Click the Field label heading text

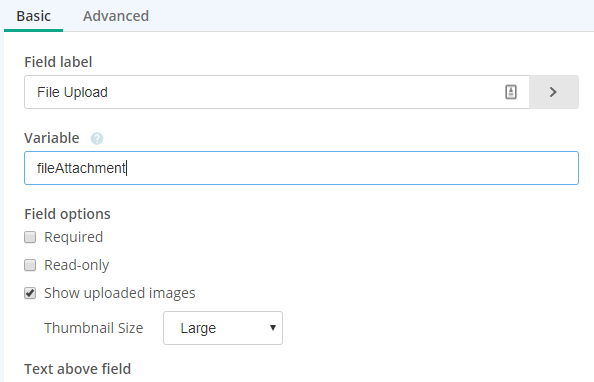coord(58,62)
